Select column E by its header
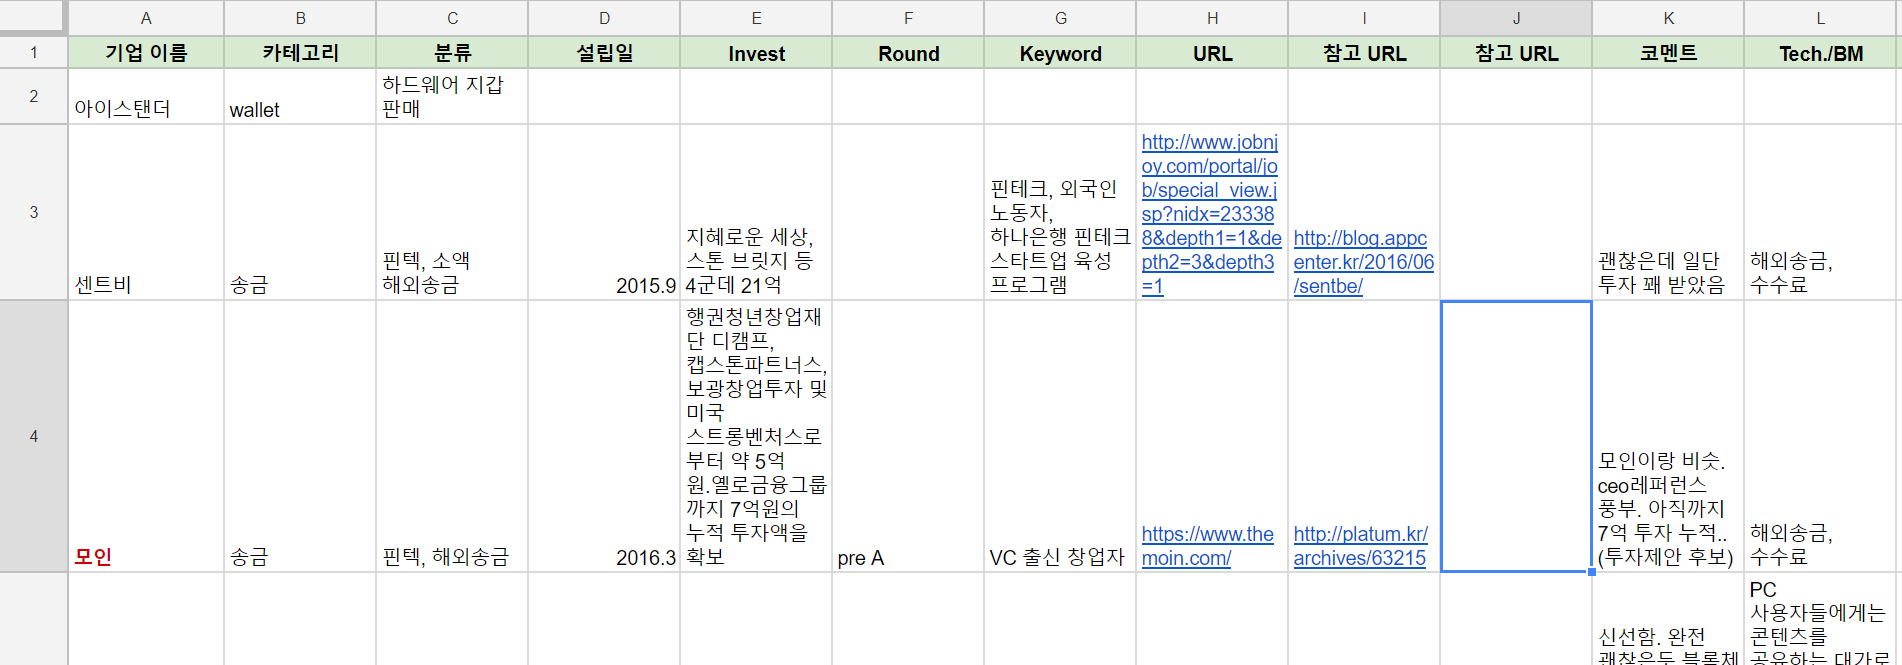 tap(756, 18)
